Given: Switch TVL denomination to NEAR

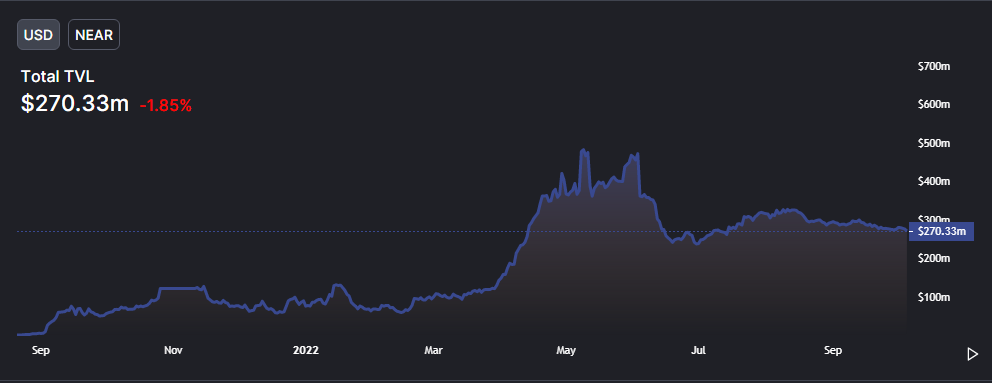Looking at the screenshot, I should click(x=94, y=35).
